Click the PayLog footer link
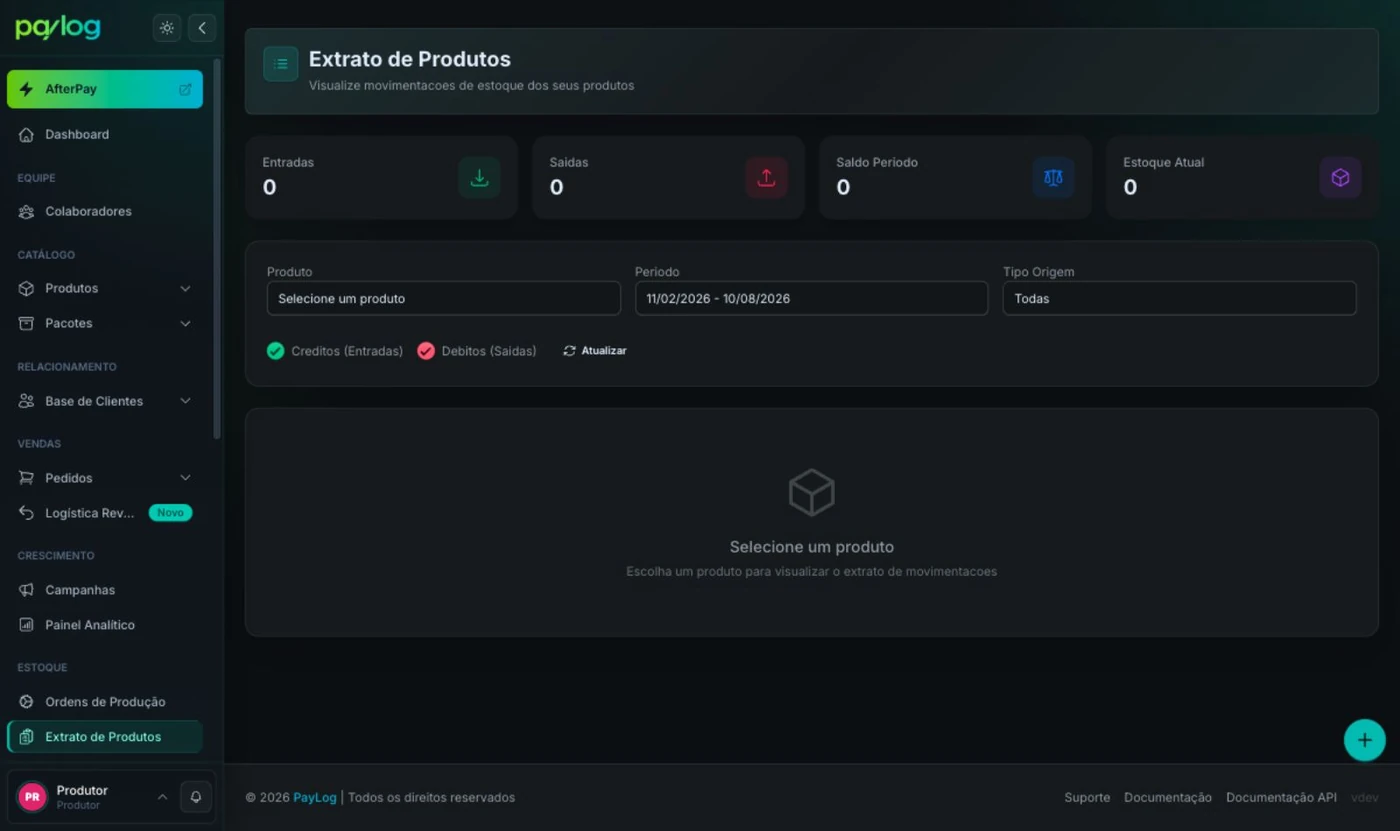 point(315,798)
